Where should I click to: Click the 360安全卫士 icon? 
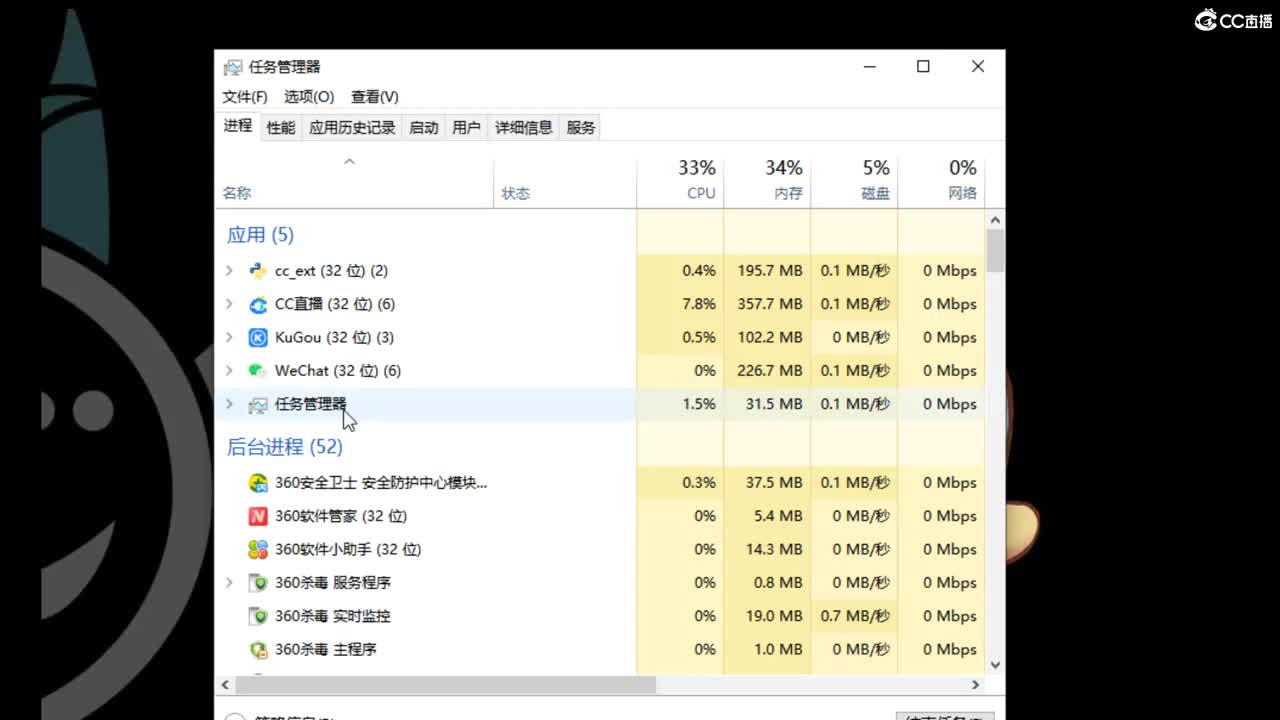coord(258,483)
